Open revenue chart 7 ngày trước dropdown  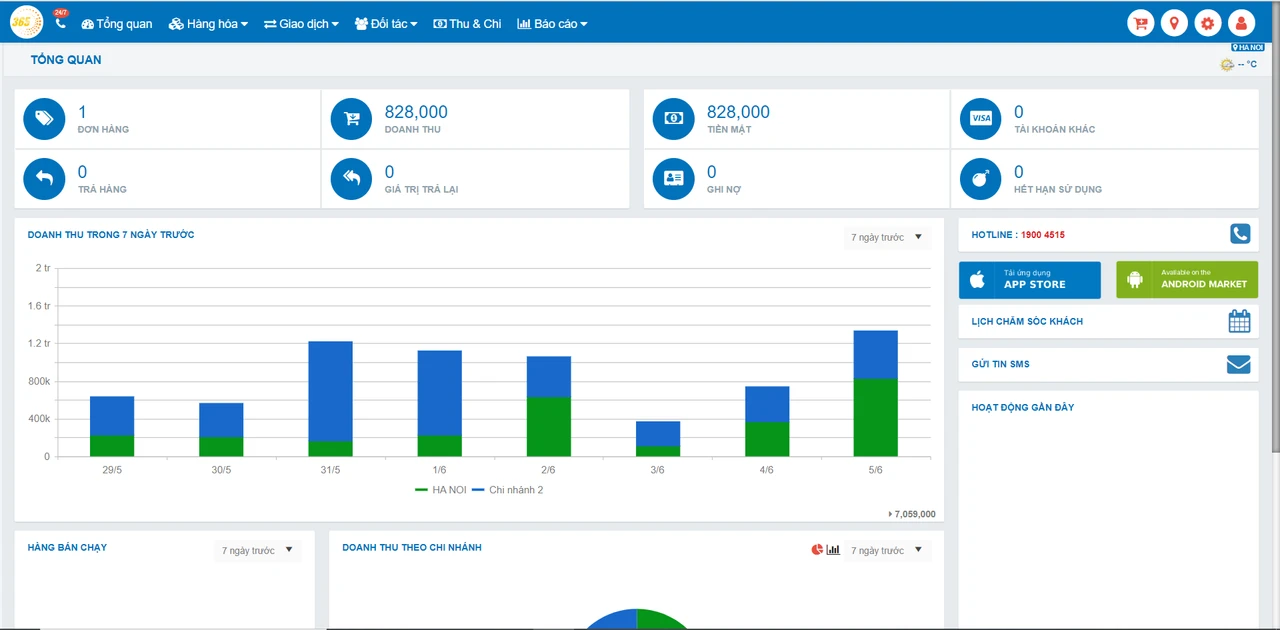click(x=887, y=237)
